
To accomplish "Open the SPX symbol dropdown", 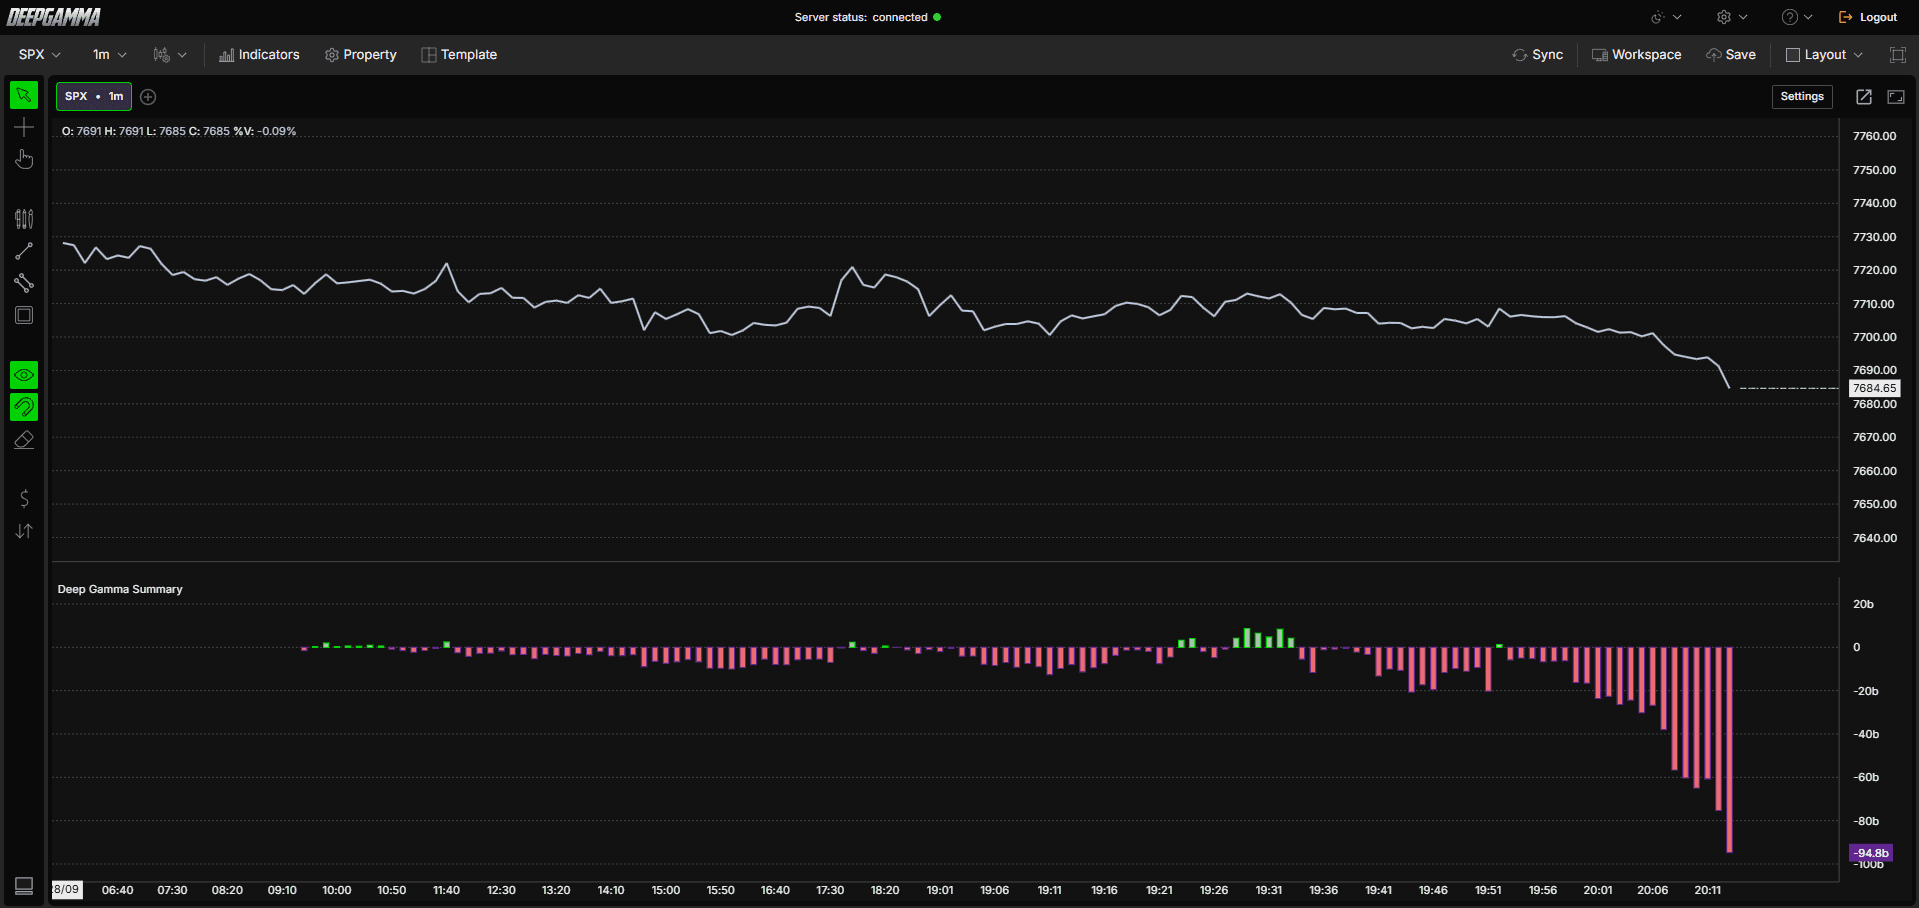I will [40, 55].
